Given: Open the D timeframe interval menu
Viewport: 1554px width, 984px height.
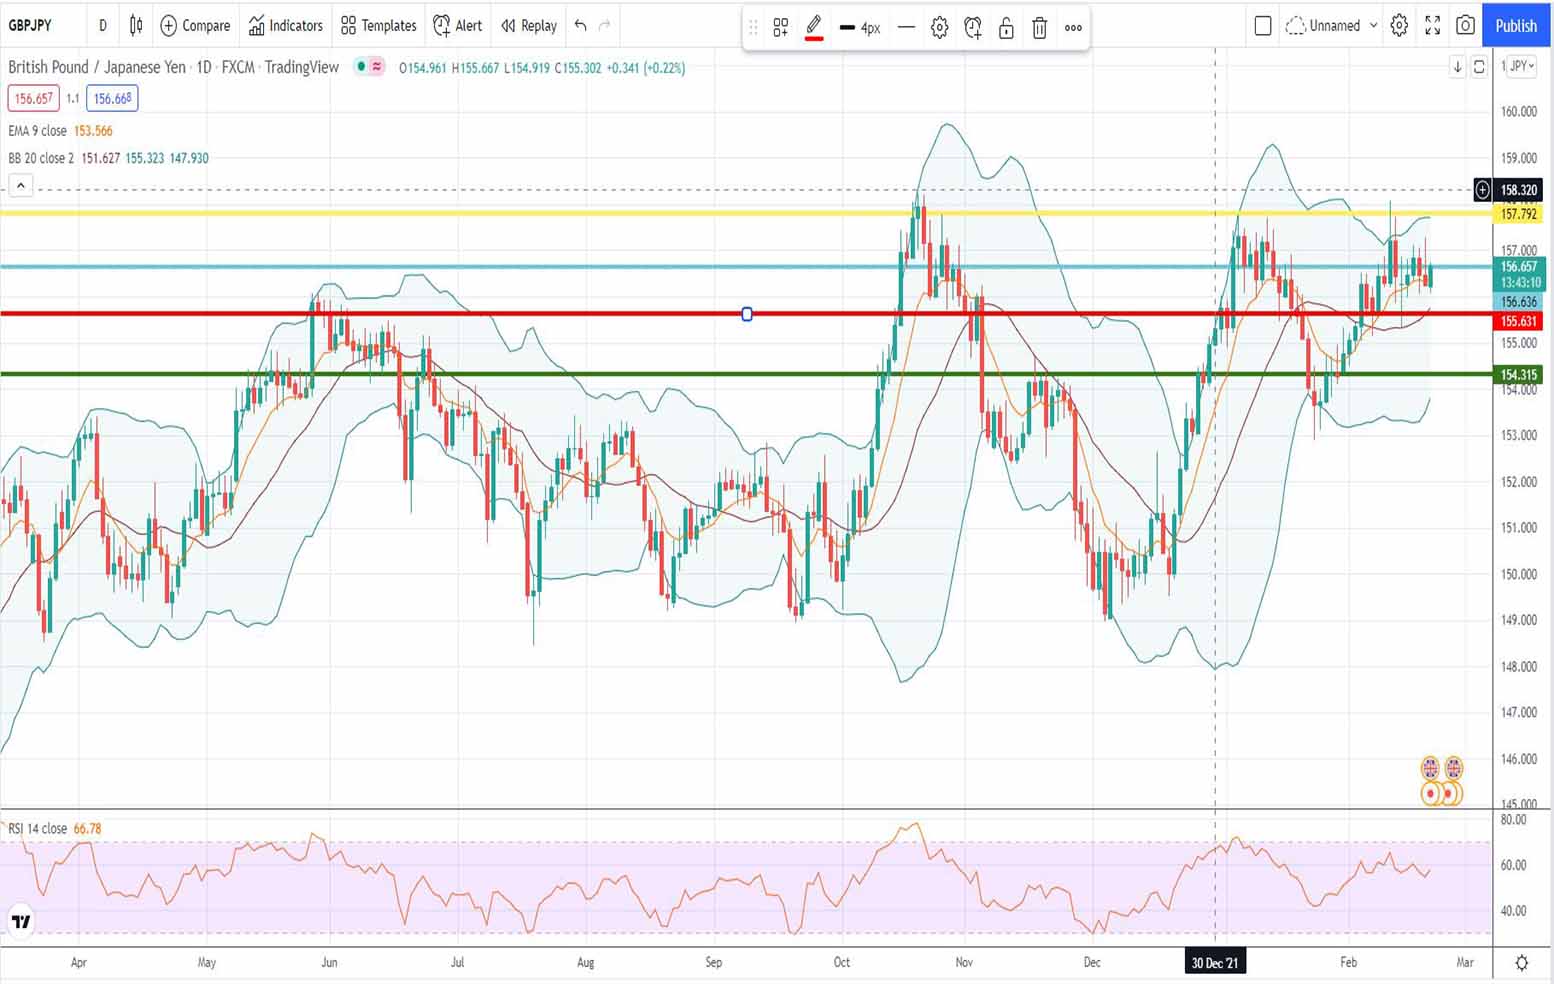Looking at the screenshot, I should 102,26.
